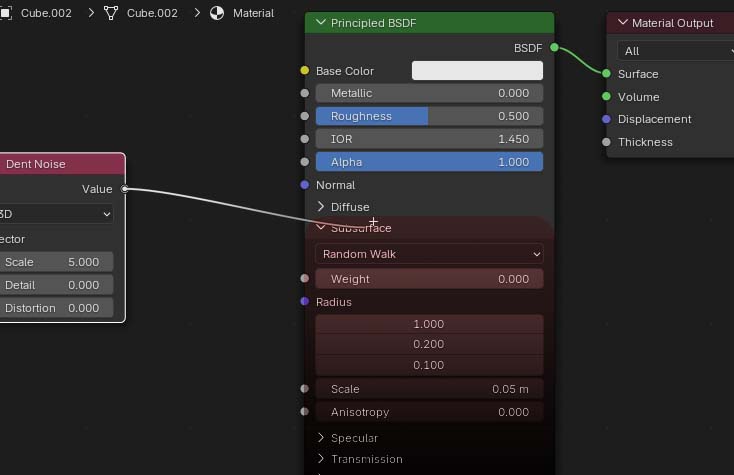Open the All target dropdown in Material Output
The image size is (734, 475).
(x=675, y=51)
